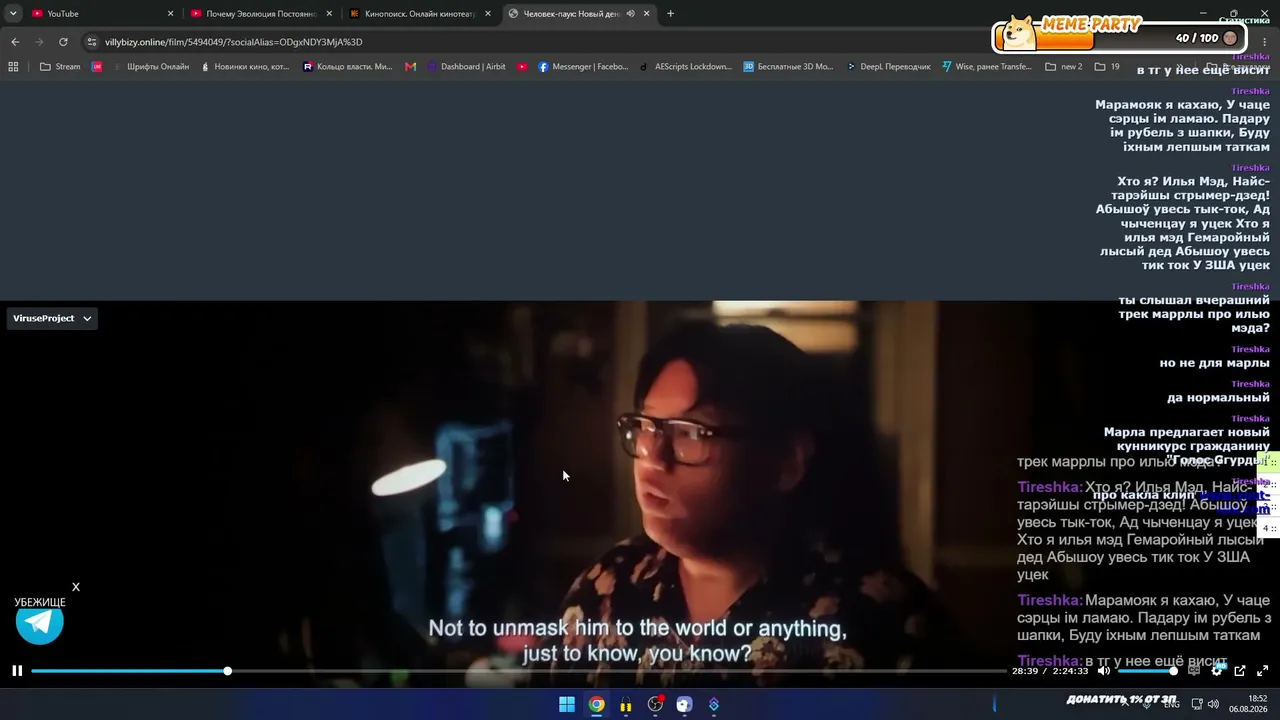Pause the movie playback
Image resolution: width=1280 pixels, height=720 pixels.
(17, 671)
